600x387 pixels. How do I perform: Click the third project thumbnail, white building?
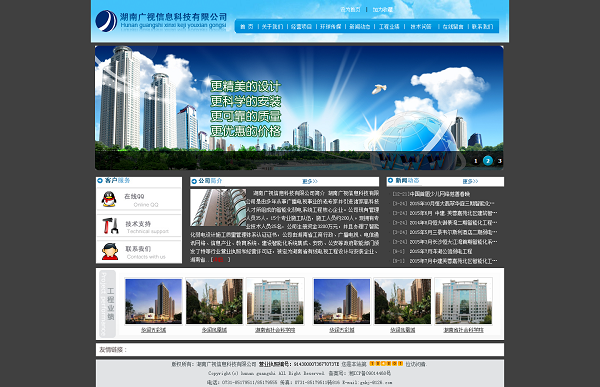(275, 301)
